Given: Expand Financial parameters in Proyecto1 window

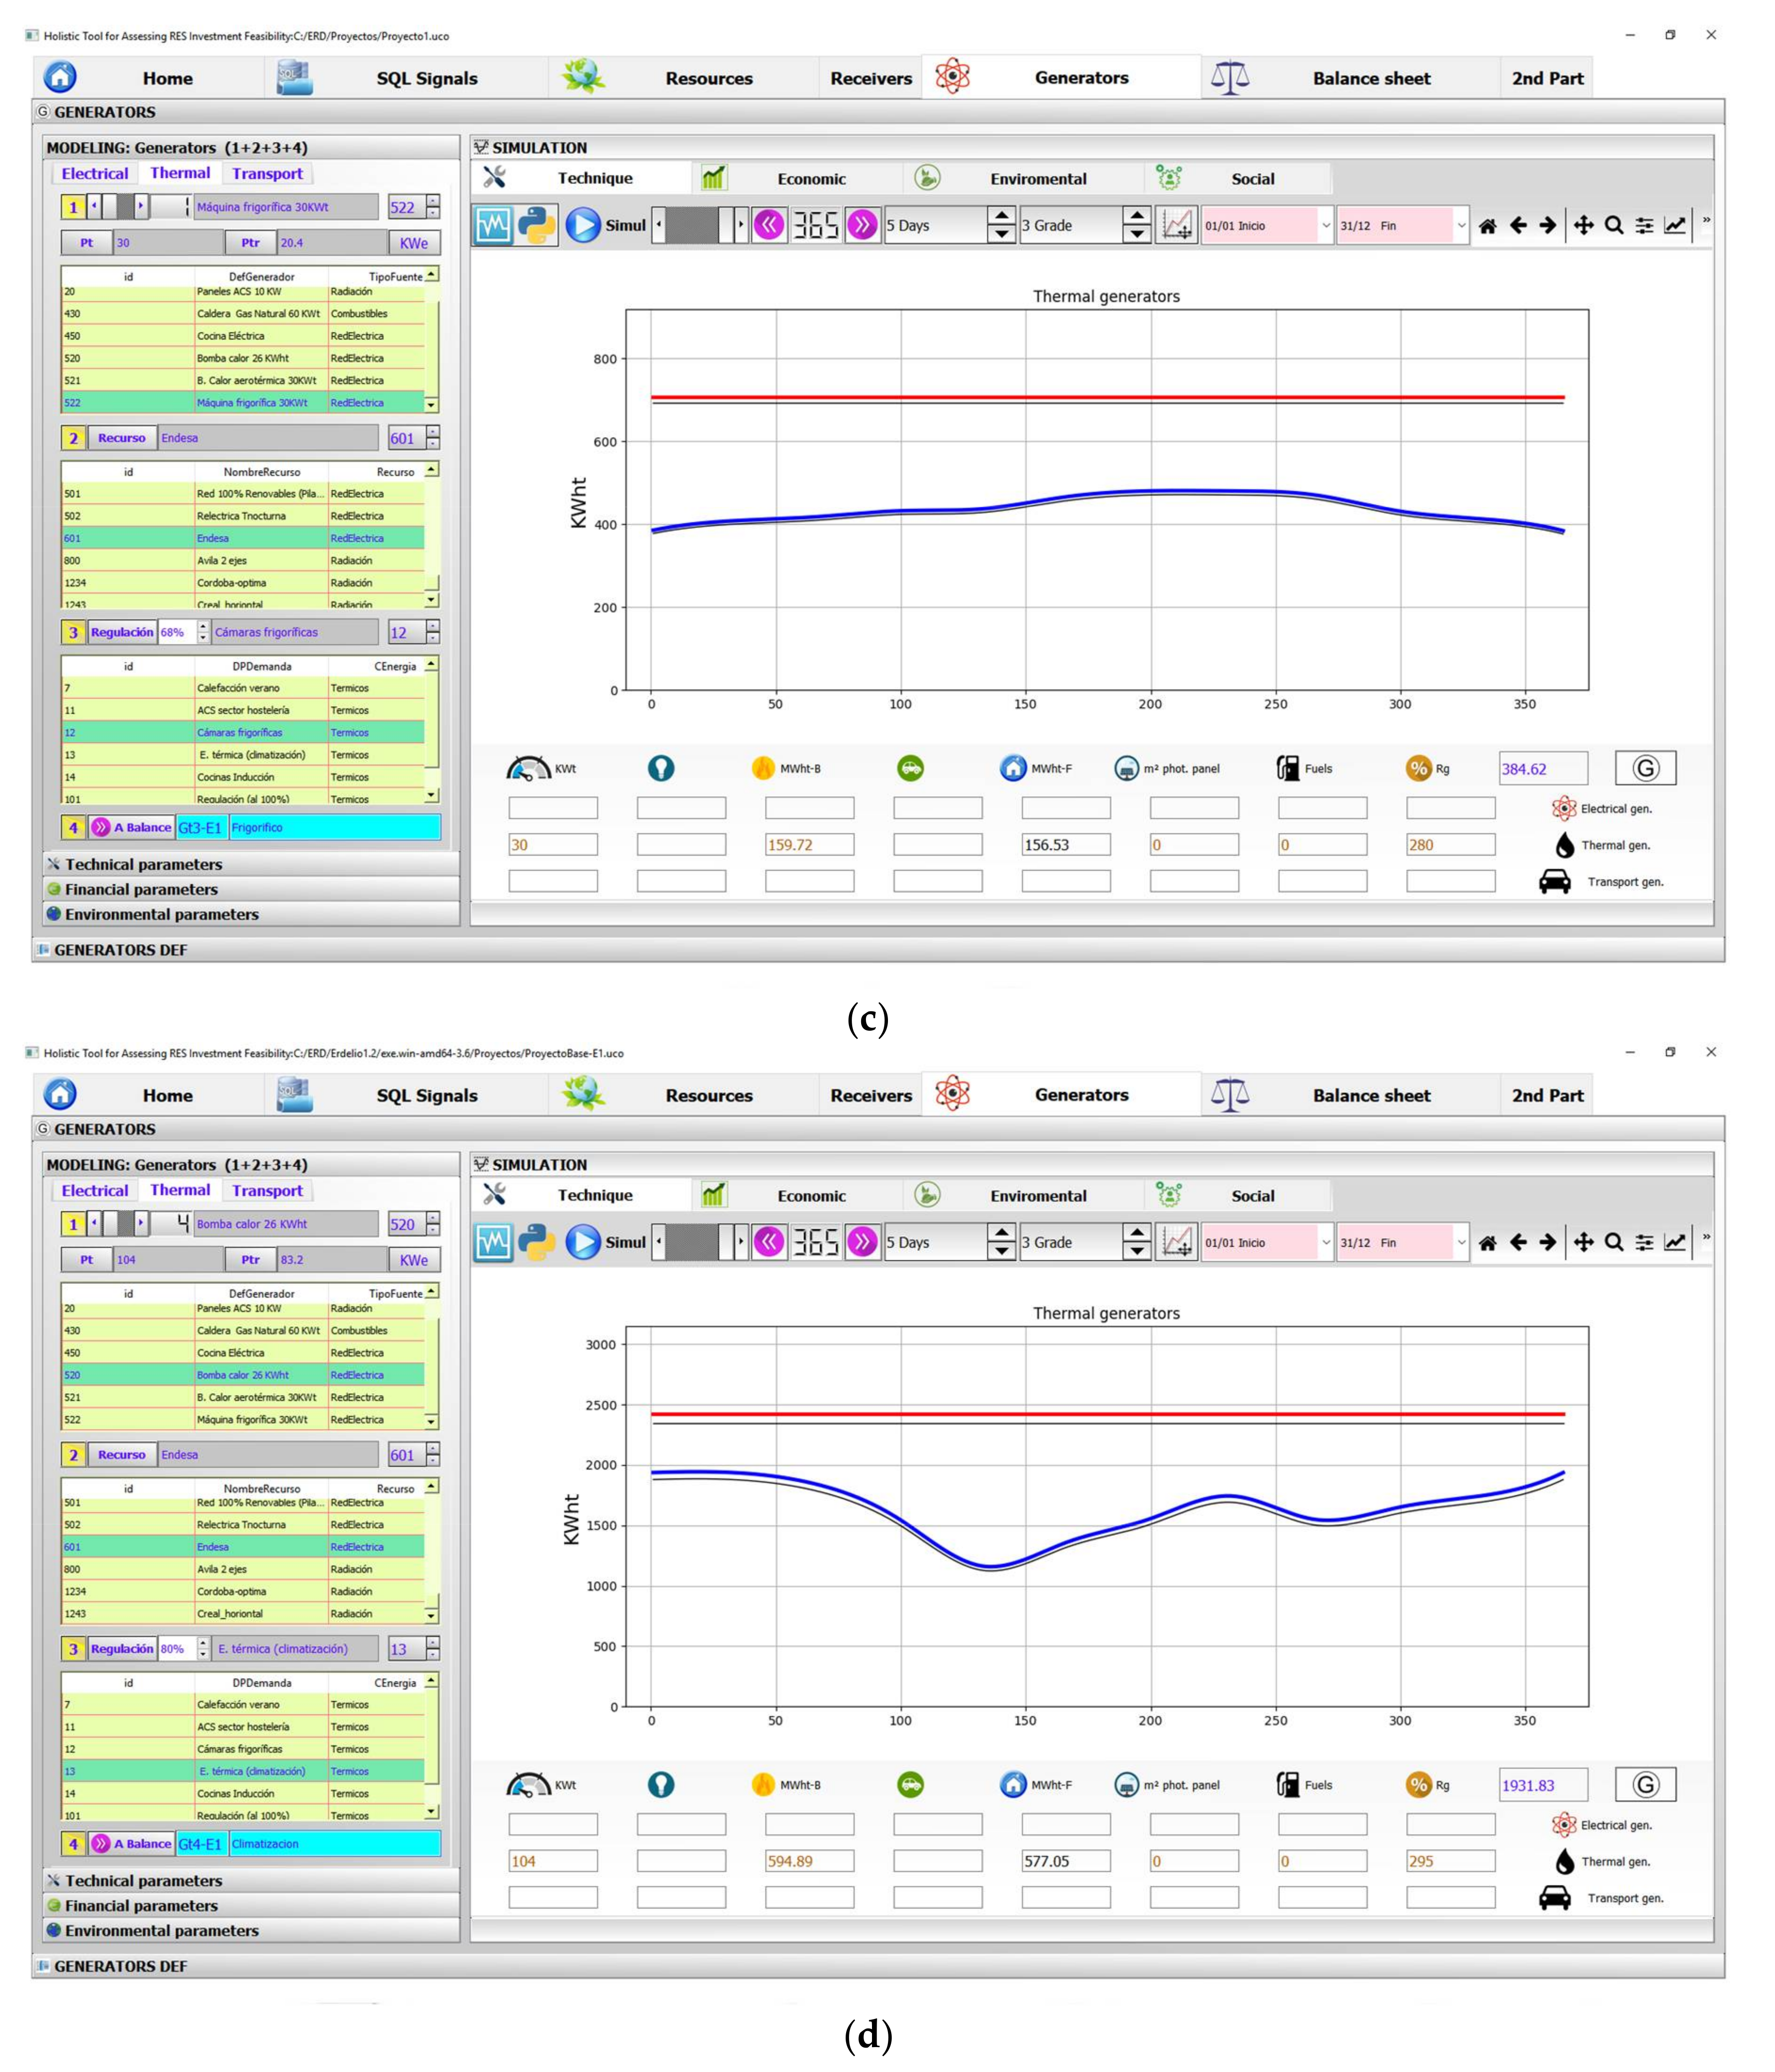Looking at the screenshot, I should pos(141,889).
